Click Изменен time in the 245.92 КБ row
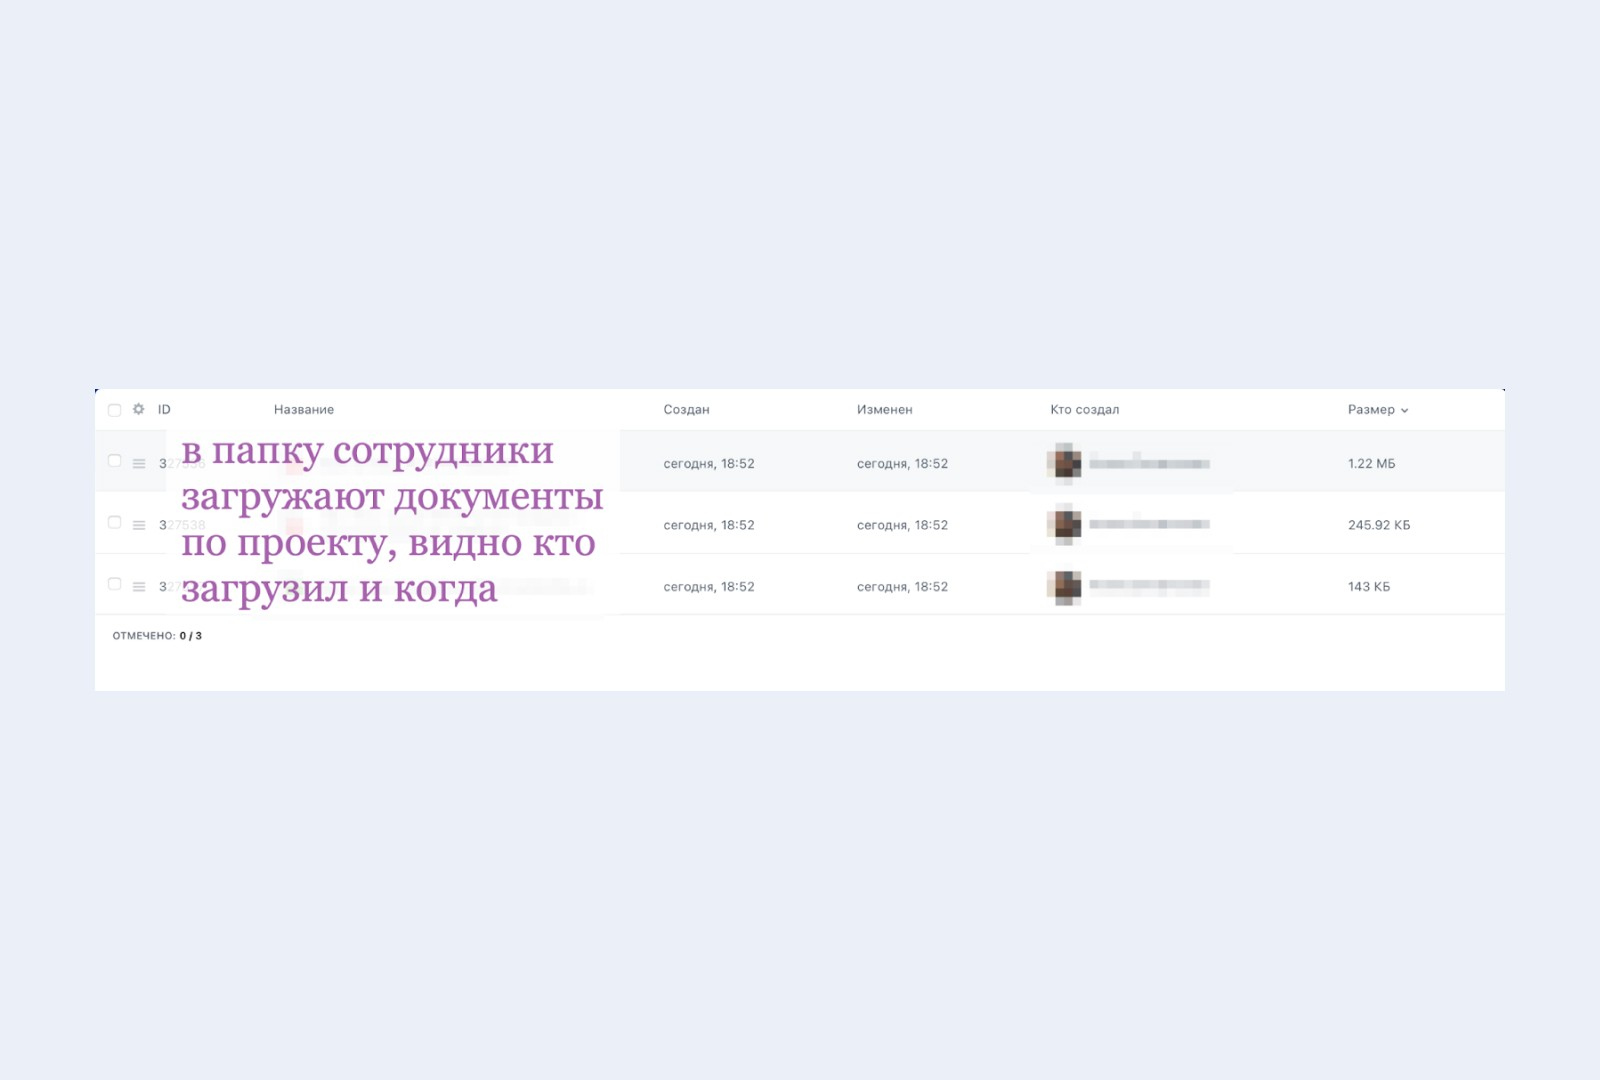Image resolution: width=1600 pixels, height=1080 pixels. coord(902,525)
